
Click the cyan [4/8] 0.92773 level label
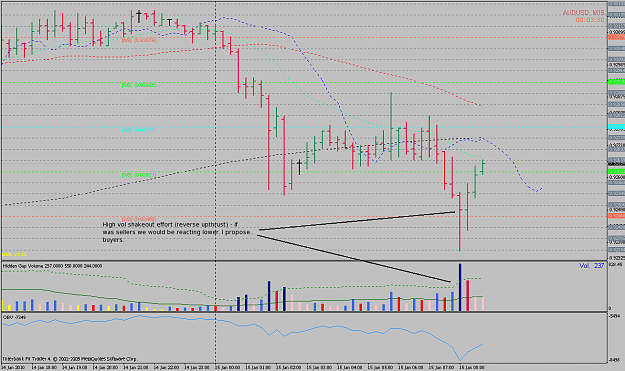[x=139, y=130]
